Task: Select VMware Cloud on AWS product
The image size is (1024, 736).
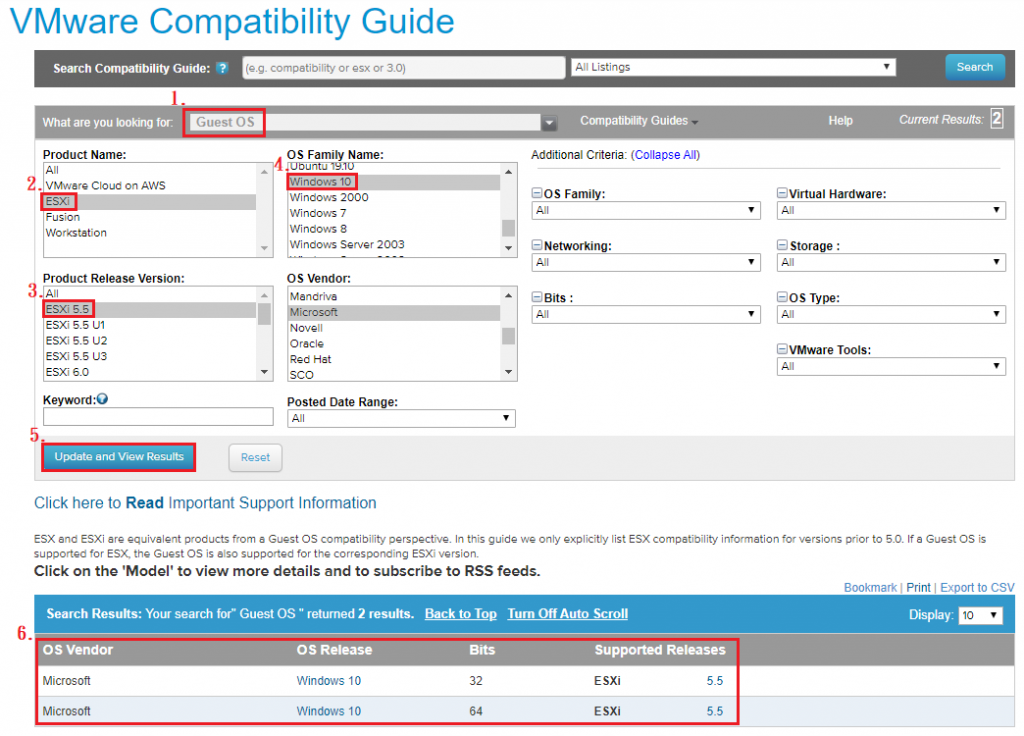Action: (150, 186)
